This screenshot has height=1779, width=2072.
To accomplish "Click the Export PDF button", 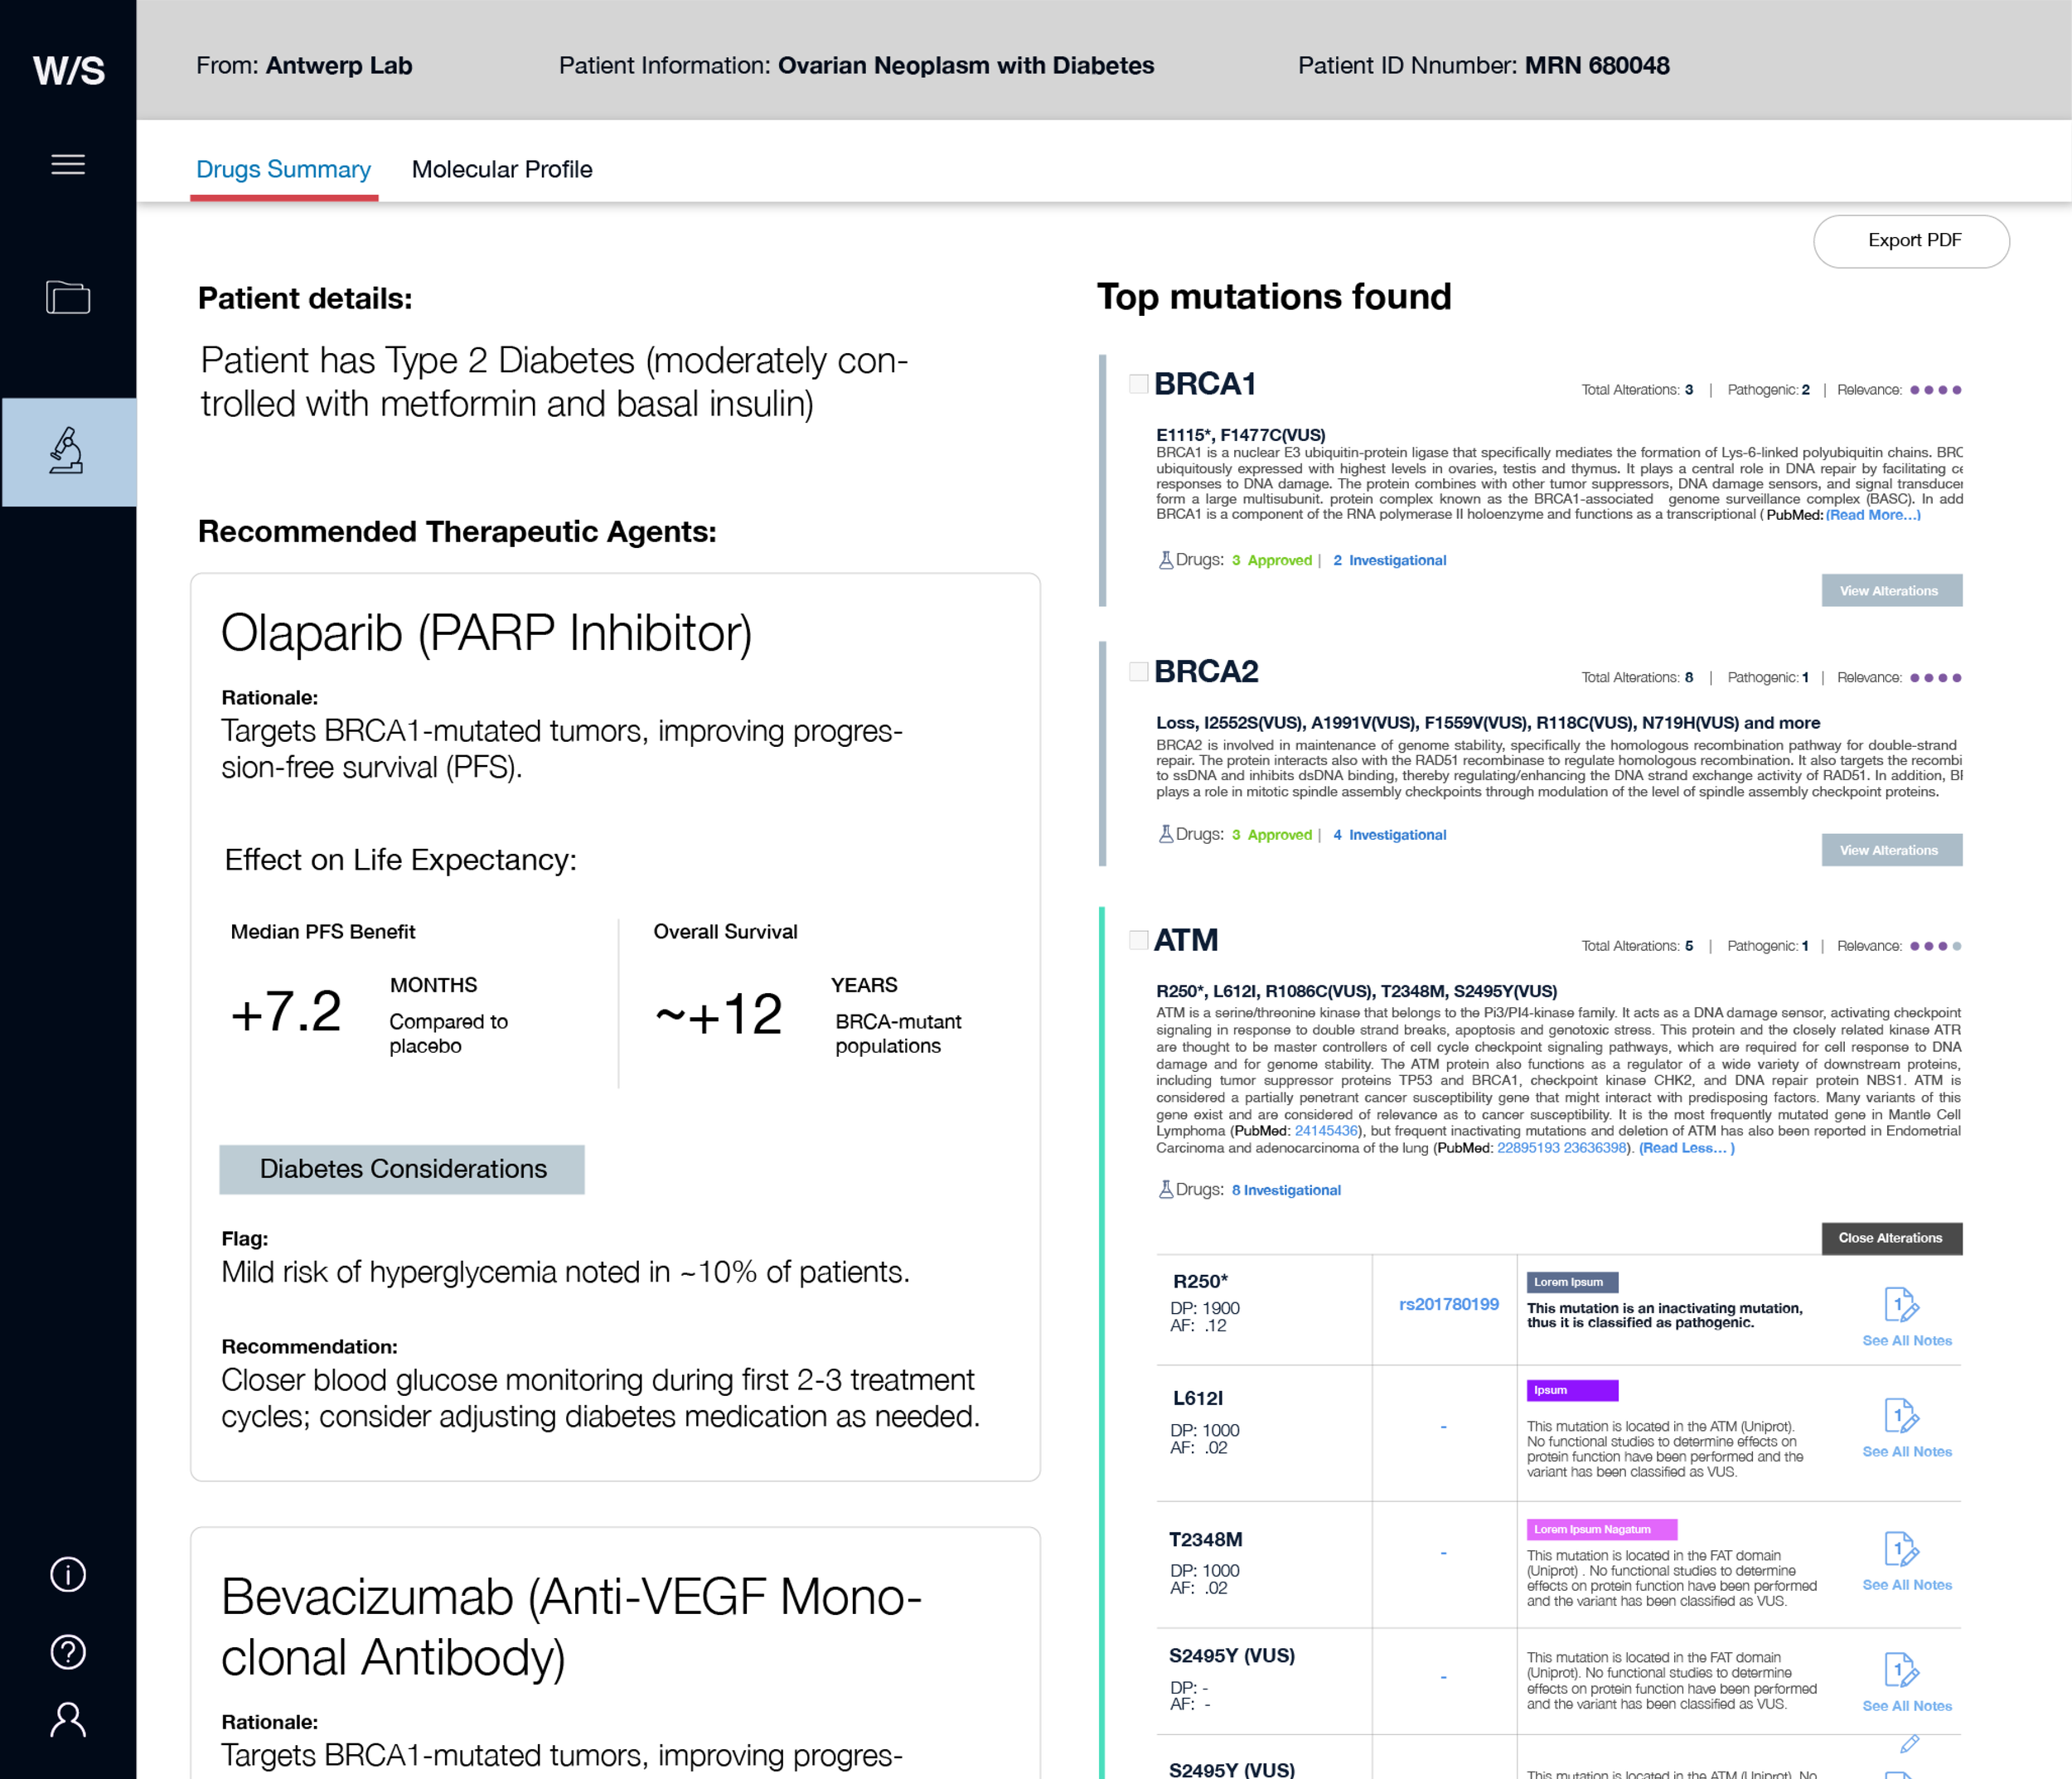I will [1910, 241].
